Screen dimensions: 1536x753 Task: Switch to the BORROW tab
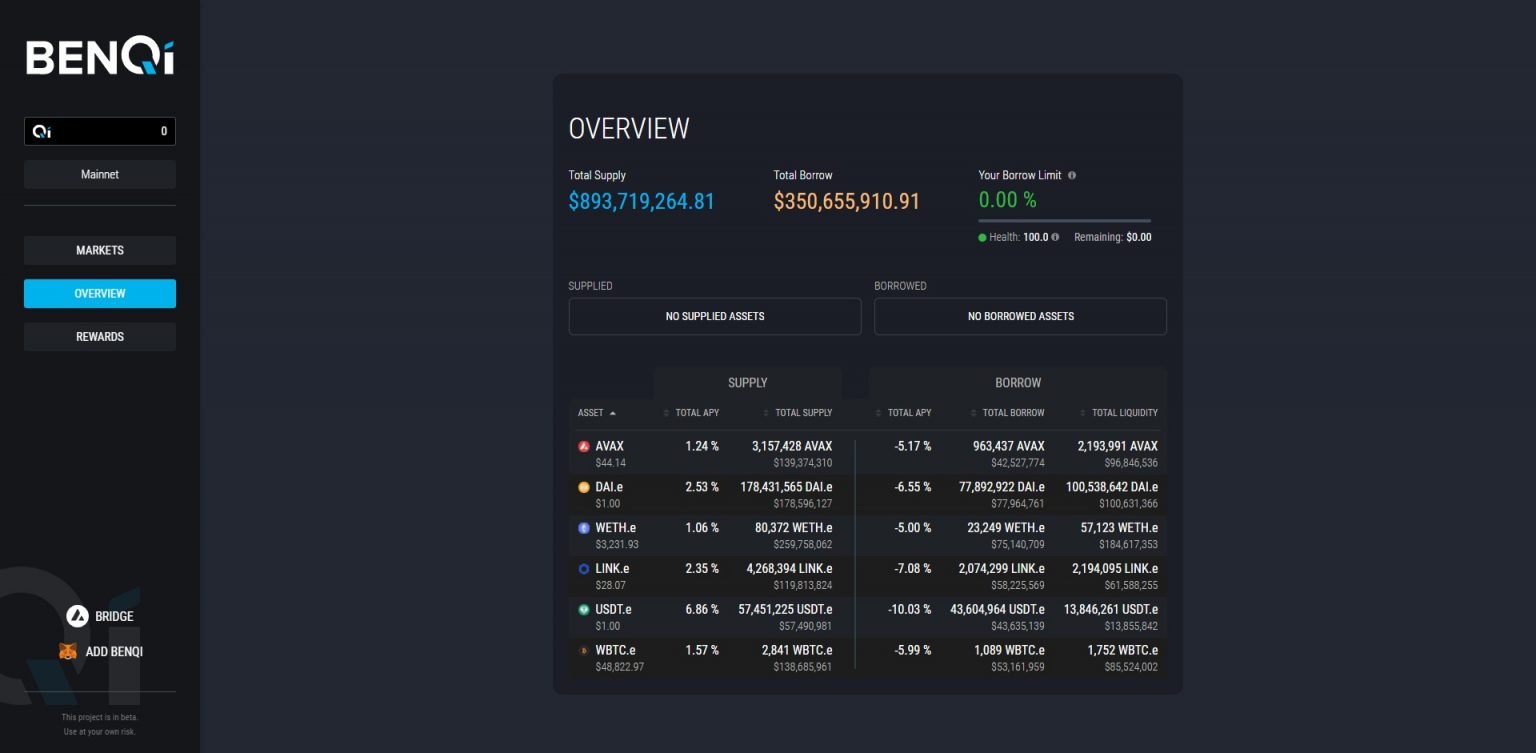coord(1017,382)
